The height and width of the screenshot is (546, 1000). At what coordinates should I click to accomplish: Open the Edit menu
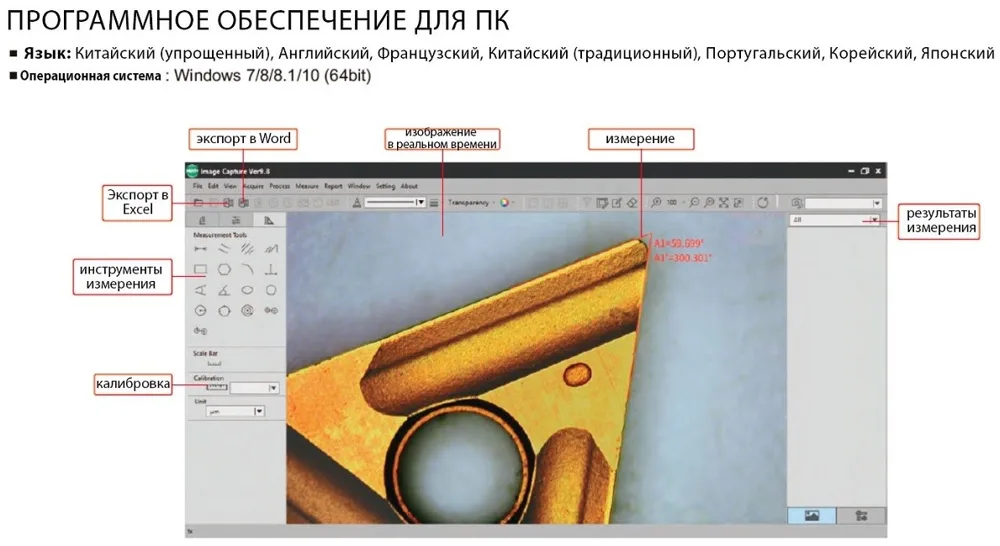213,186
